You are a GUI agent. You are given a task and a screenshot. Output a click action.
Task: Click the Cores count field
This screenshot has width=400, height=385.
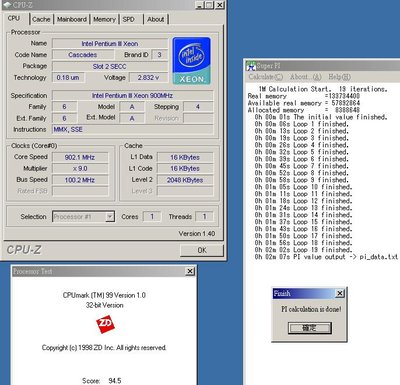152,217
